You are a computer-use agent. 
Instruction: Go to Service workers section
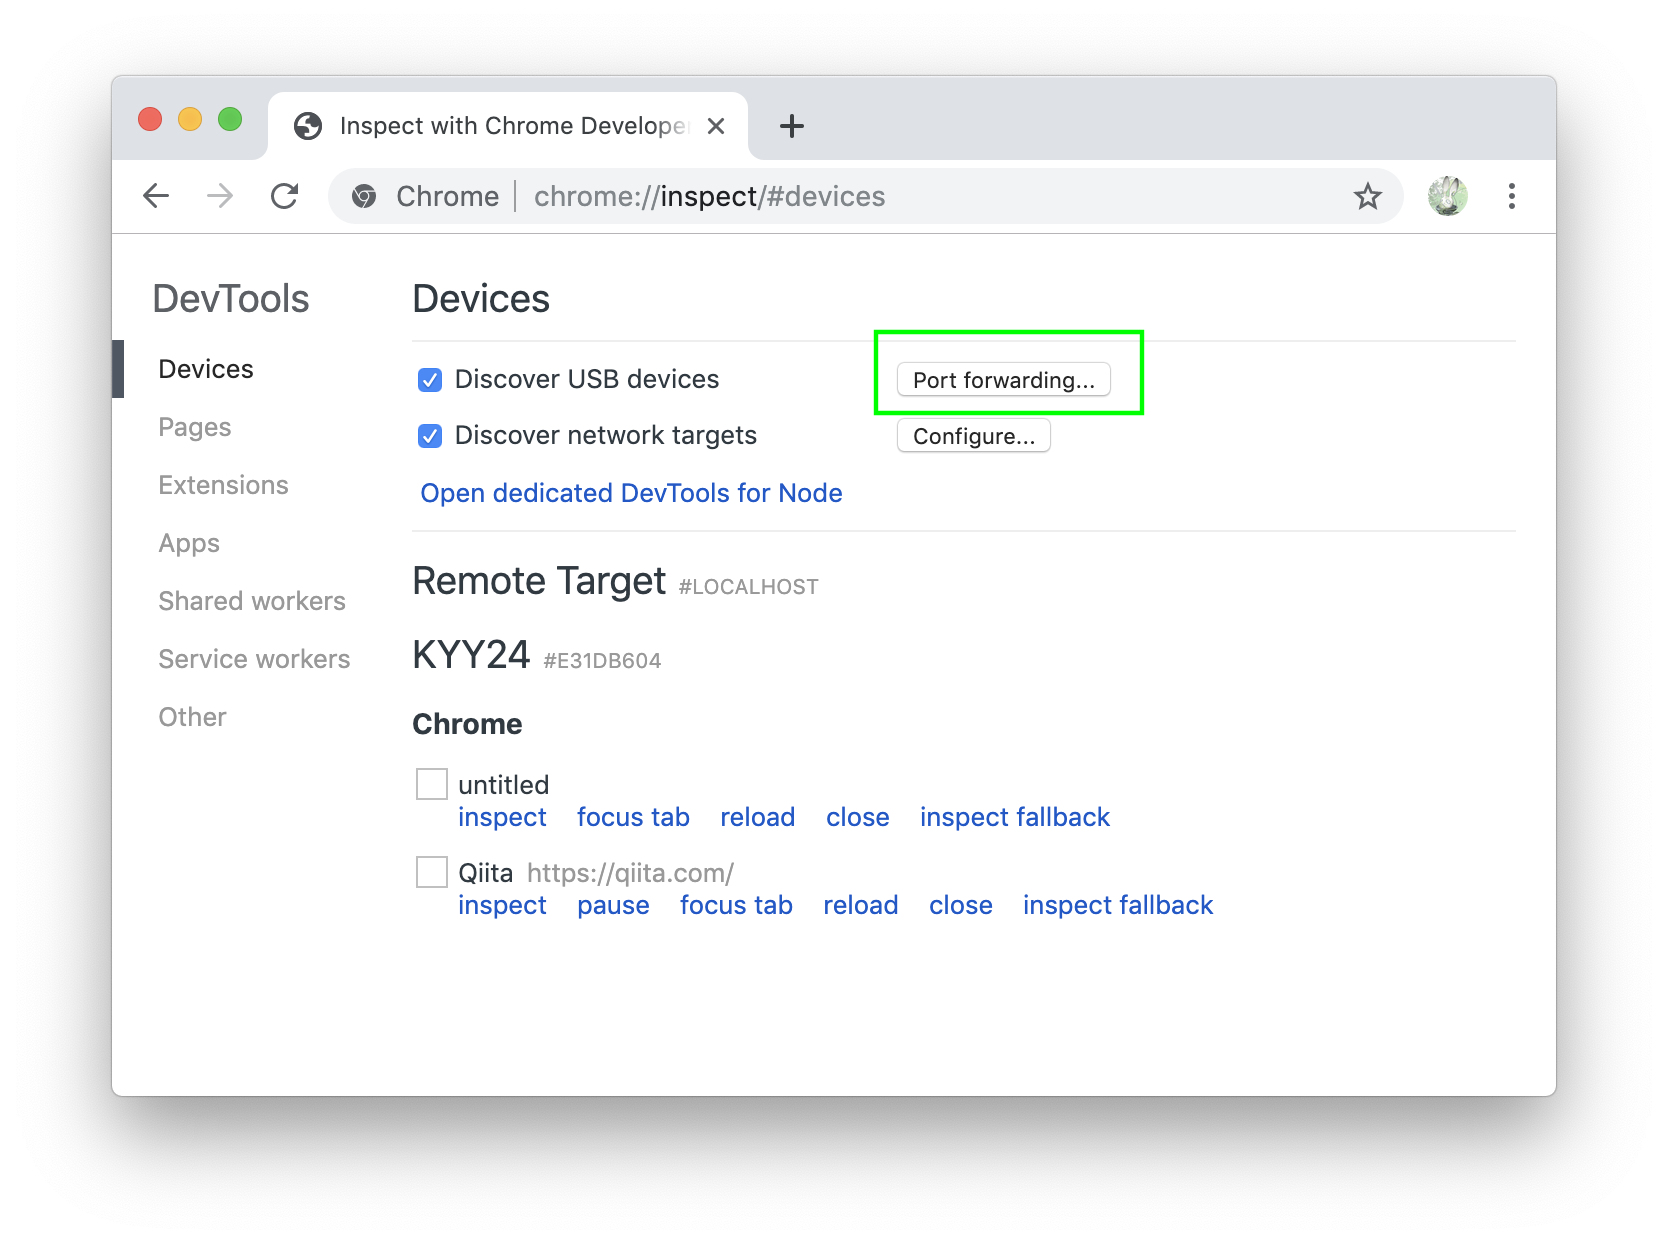(254, 659)
